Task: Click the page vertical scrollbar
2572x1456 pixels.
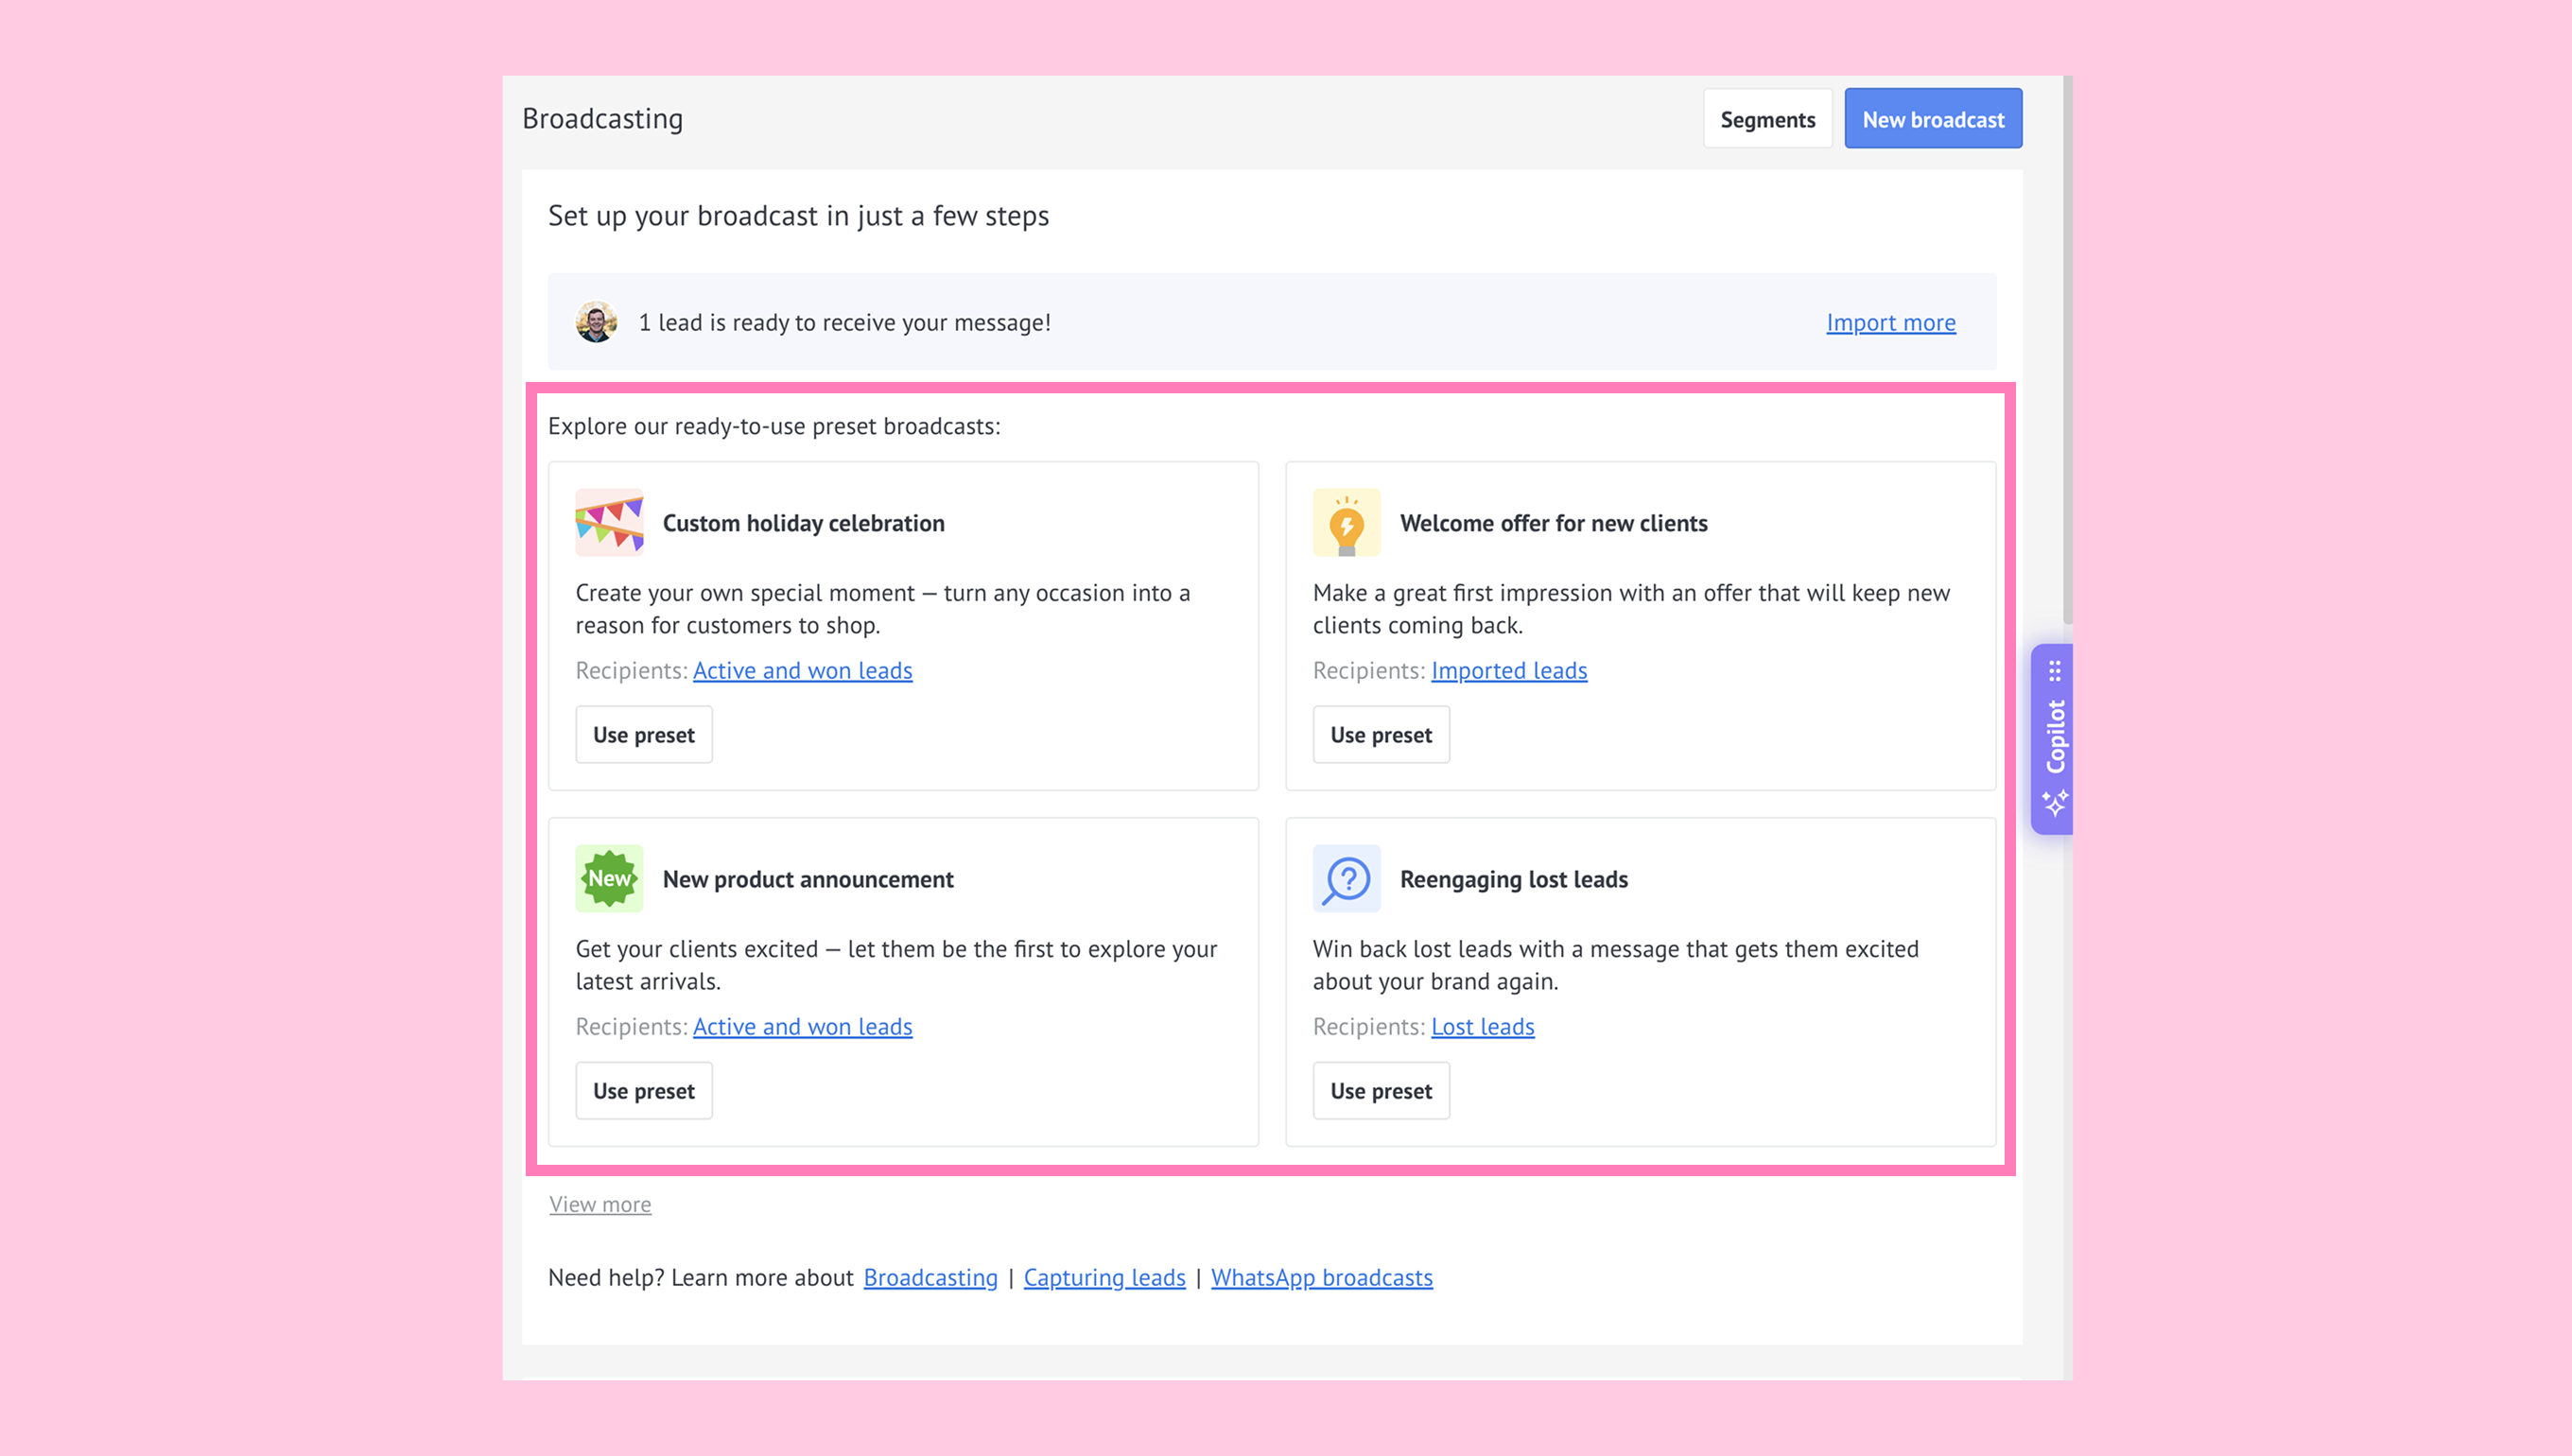Action: (x=2067, y=350)
